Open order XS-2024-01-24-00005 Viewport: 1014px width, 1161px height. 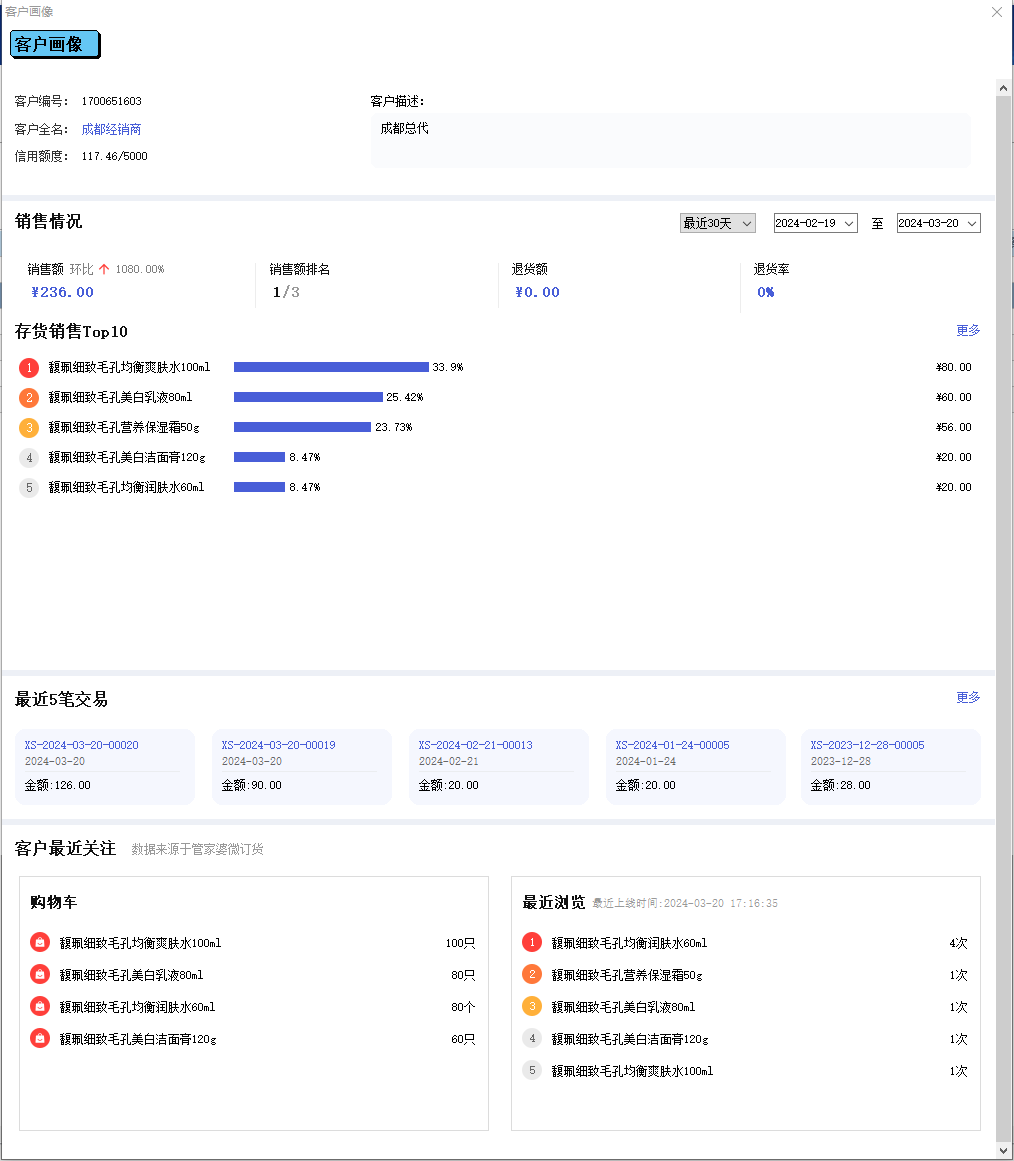click(x=673, y=745)
